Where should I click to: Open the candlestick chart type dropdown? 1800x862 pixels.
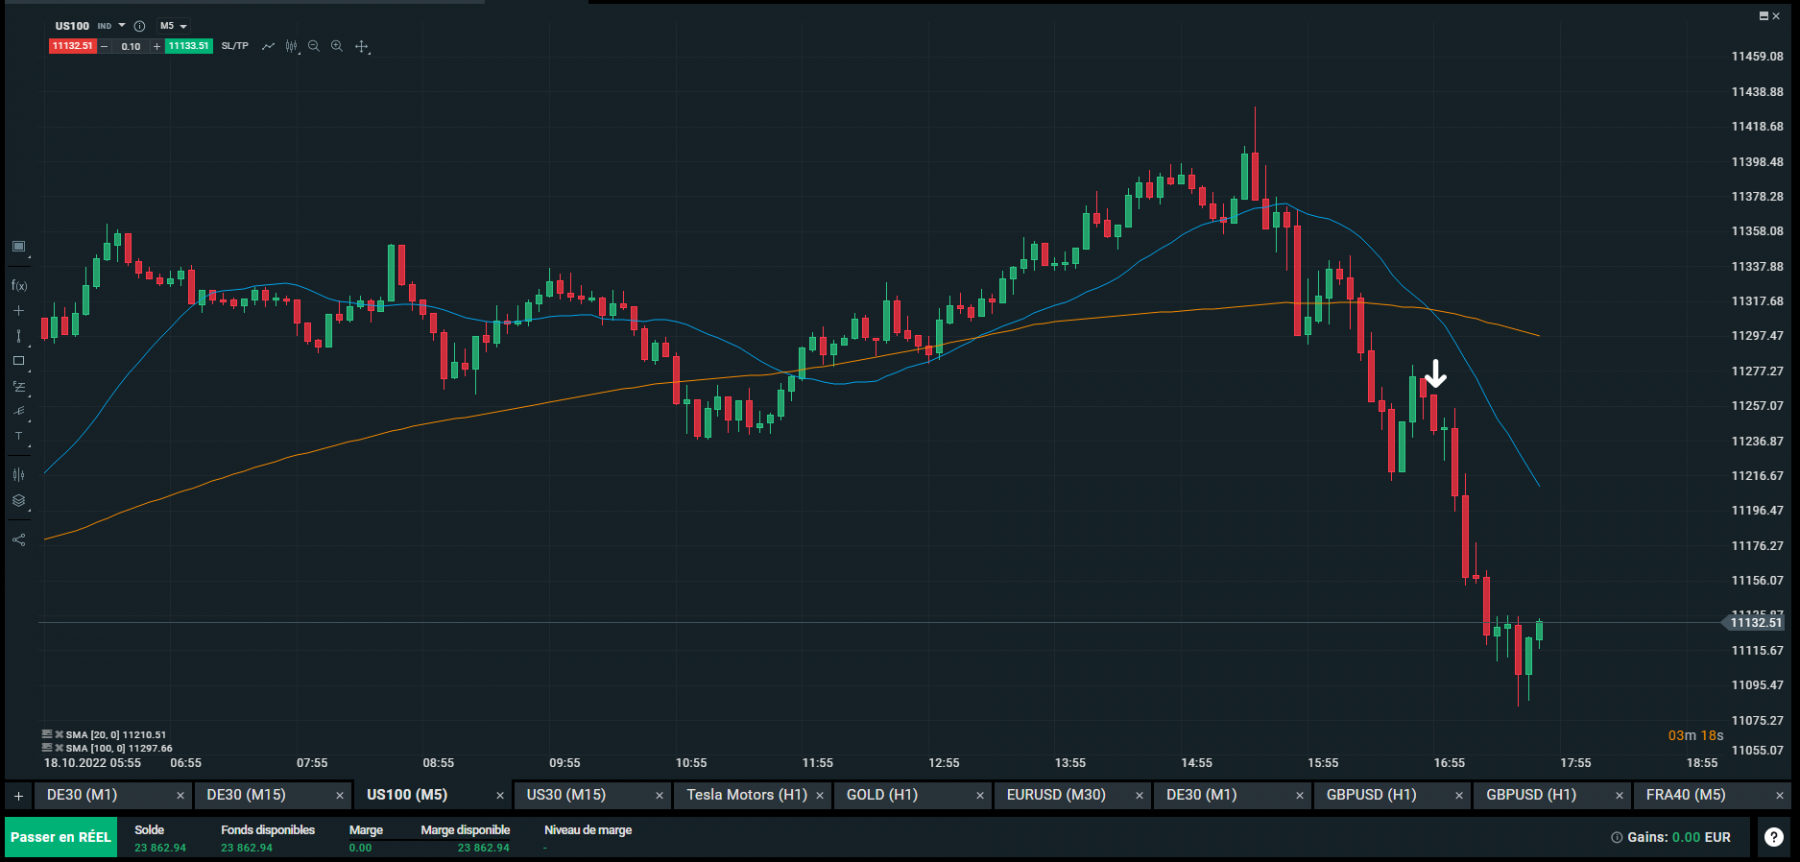(x=291, y=46)
